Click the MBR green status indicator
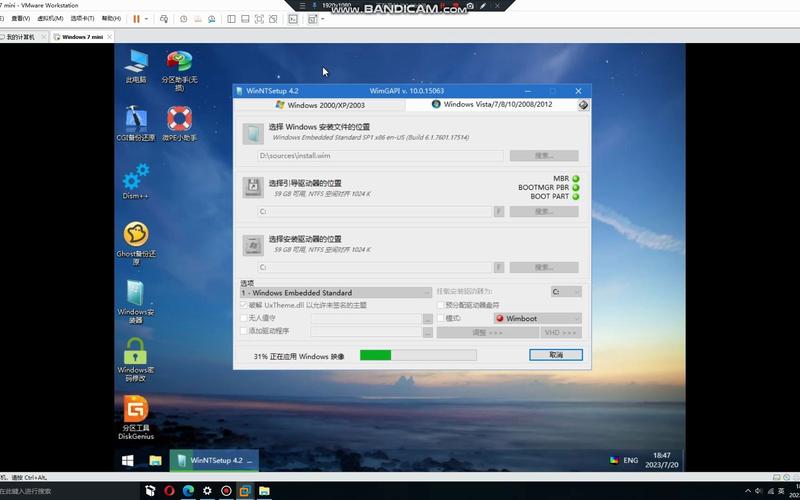The height and width of the screenshot is (500, 800). 576,179
